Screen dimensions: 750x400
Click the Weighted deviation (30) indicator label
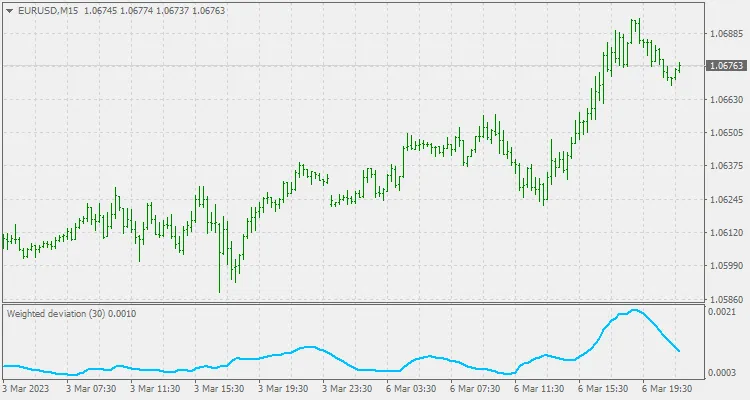coord(71,314)
